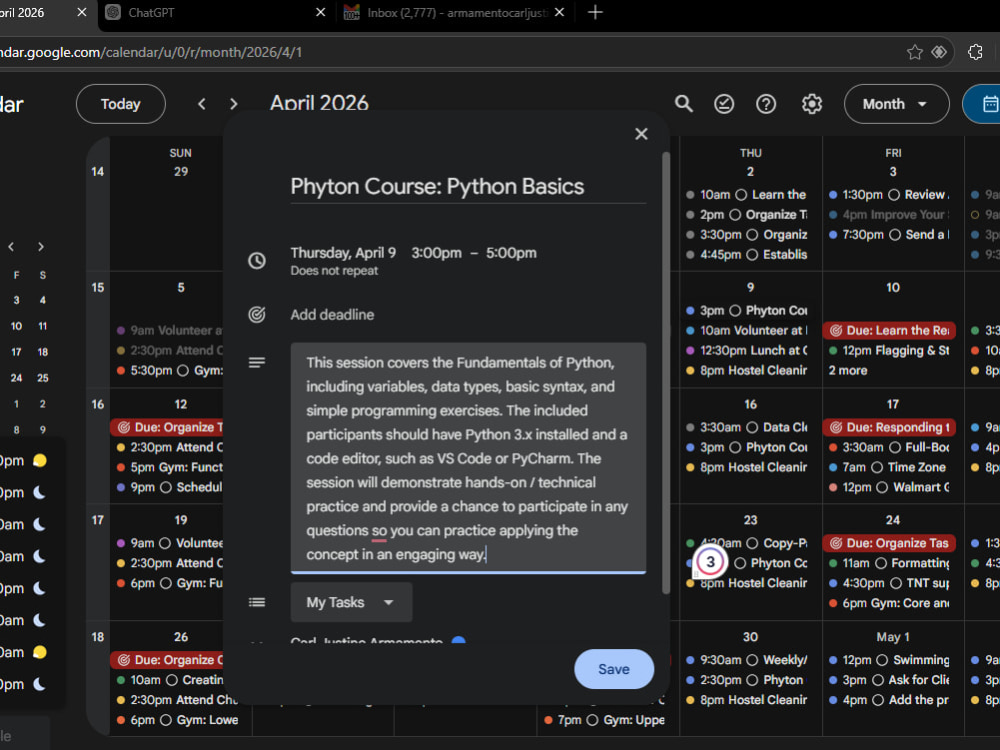
Task: Click the Thursday, April 9 date
Action: (x=343, y=253)
